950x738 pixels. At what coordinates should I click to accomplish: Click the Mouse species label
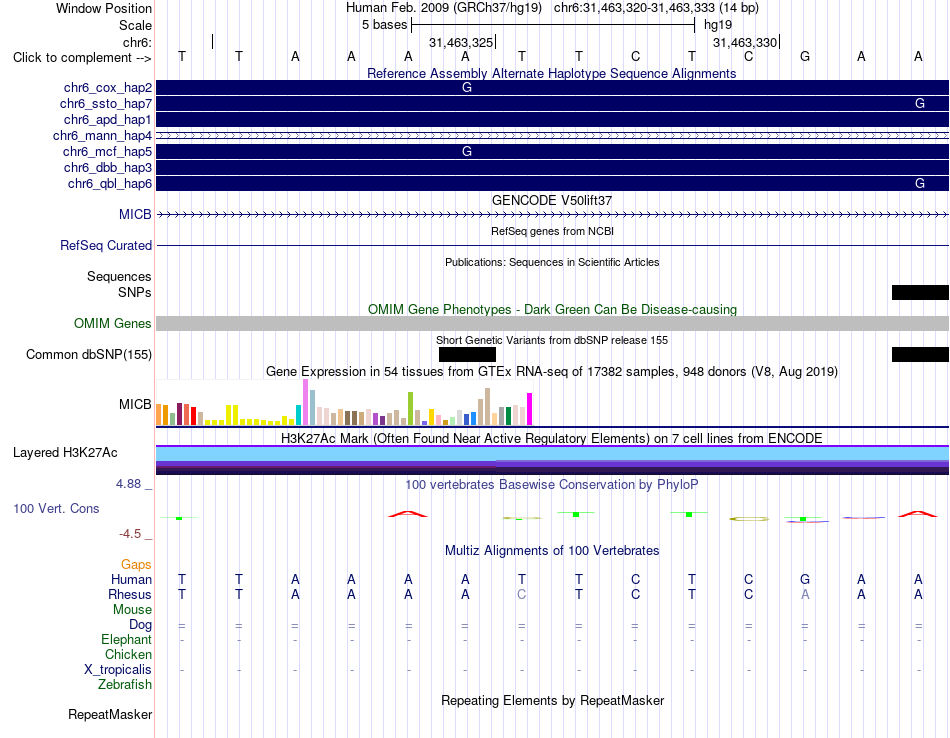(x=132, y=610)
